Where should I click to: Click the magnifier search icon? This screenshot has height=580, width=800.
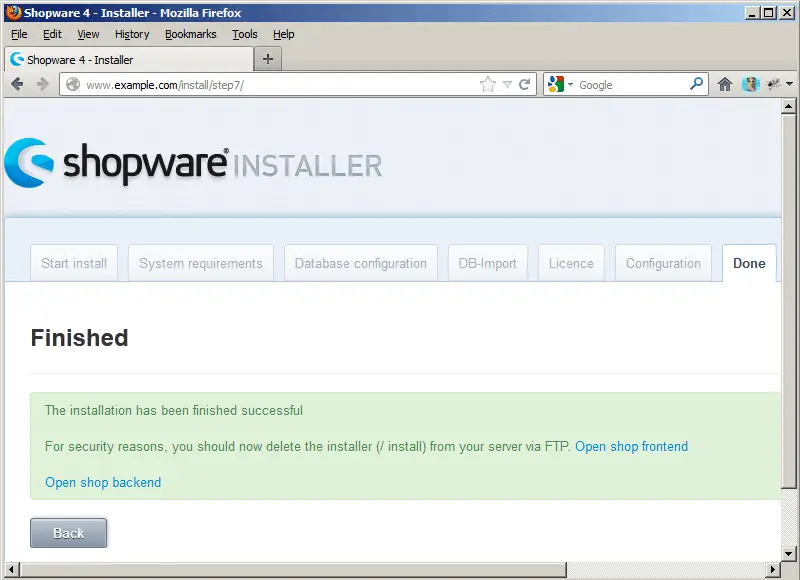(696, 84)
